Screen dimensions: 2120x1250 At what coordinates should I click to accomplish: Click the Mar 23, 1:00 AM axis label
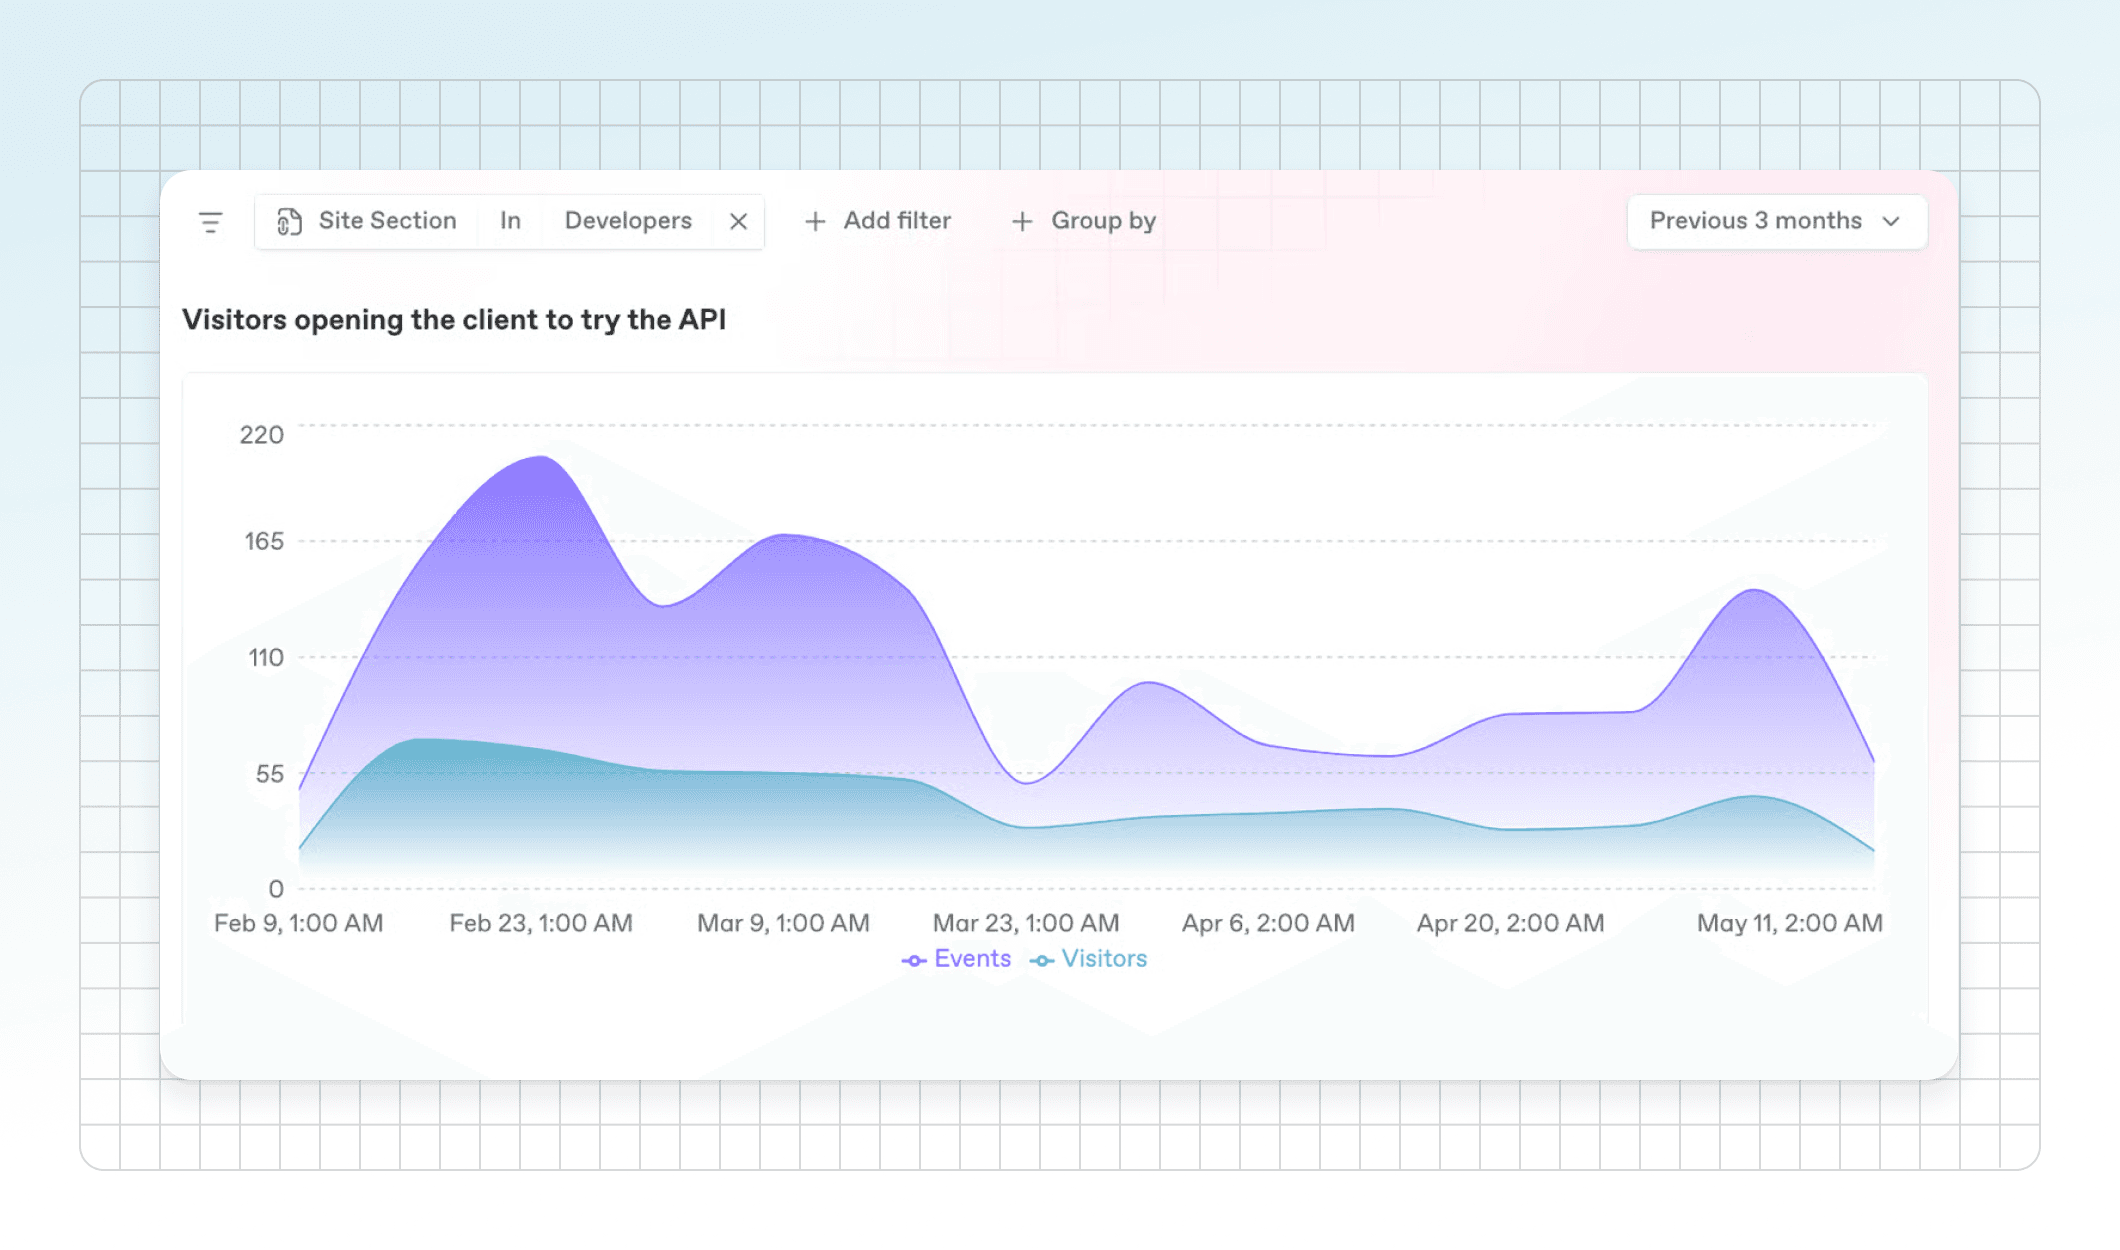click(1026, 924)
